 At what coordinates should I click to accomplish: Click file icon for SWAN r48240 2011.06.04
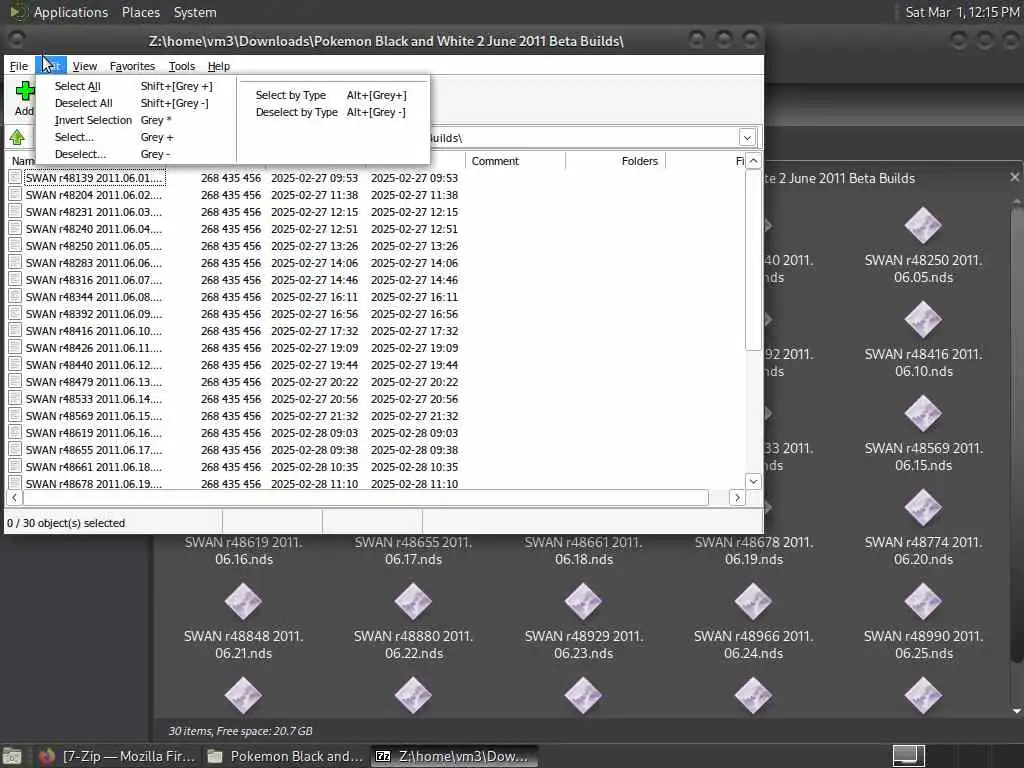click(15, 229)
